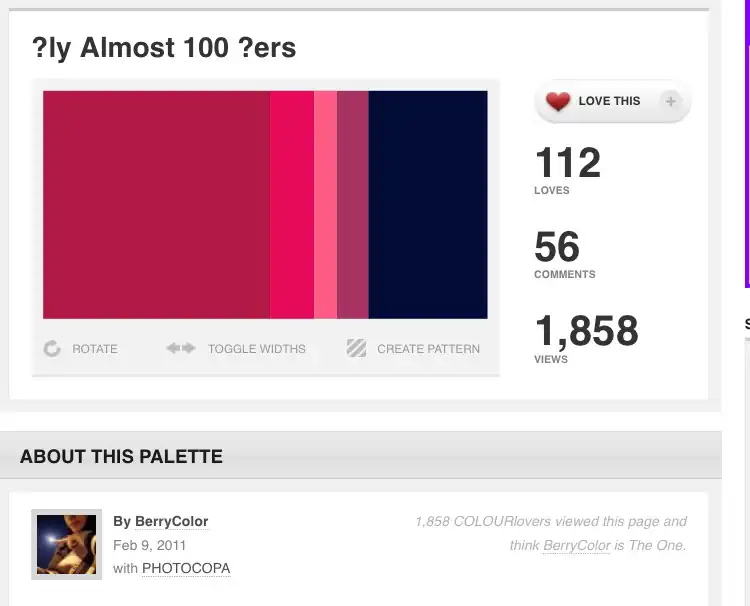The height and width of the screenshot is (606, 750).
Task: Select the large crimson color swatch
Action: tap(156, 205)
